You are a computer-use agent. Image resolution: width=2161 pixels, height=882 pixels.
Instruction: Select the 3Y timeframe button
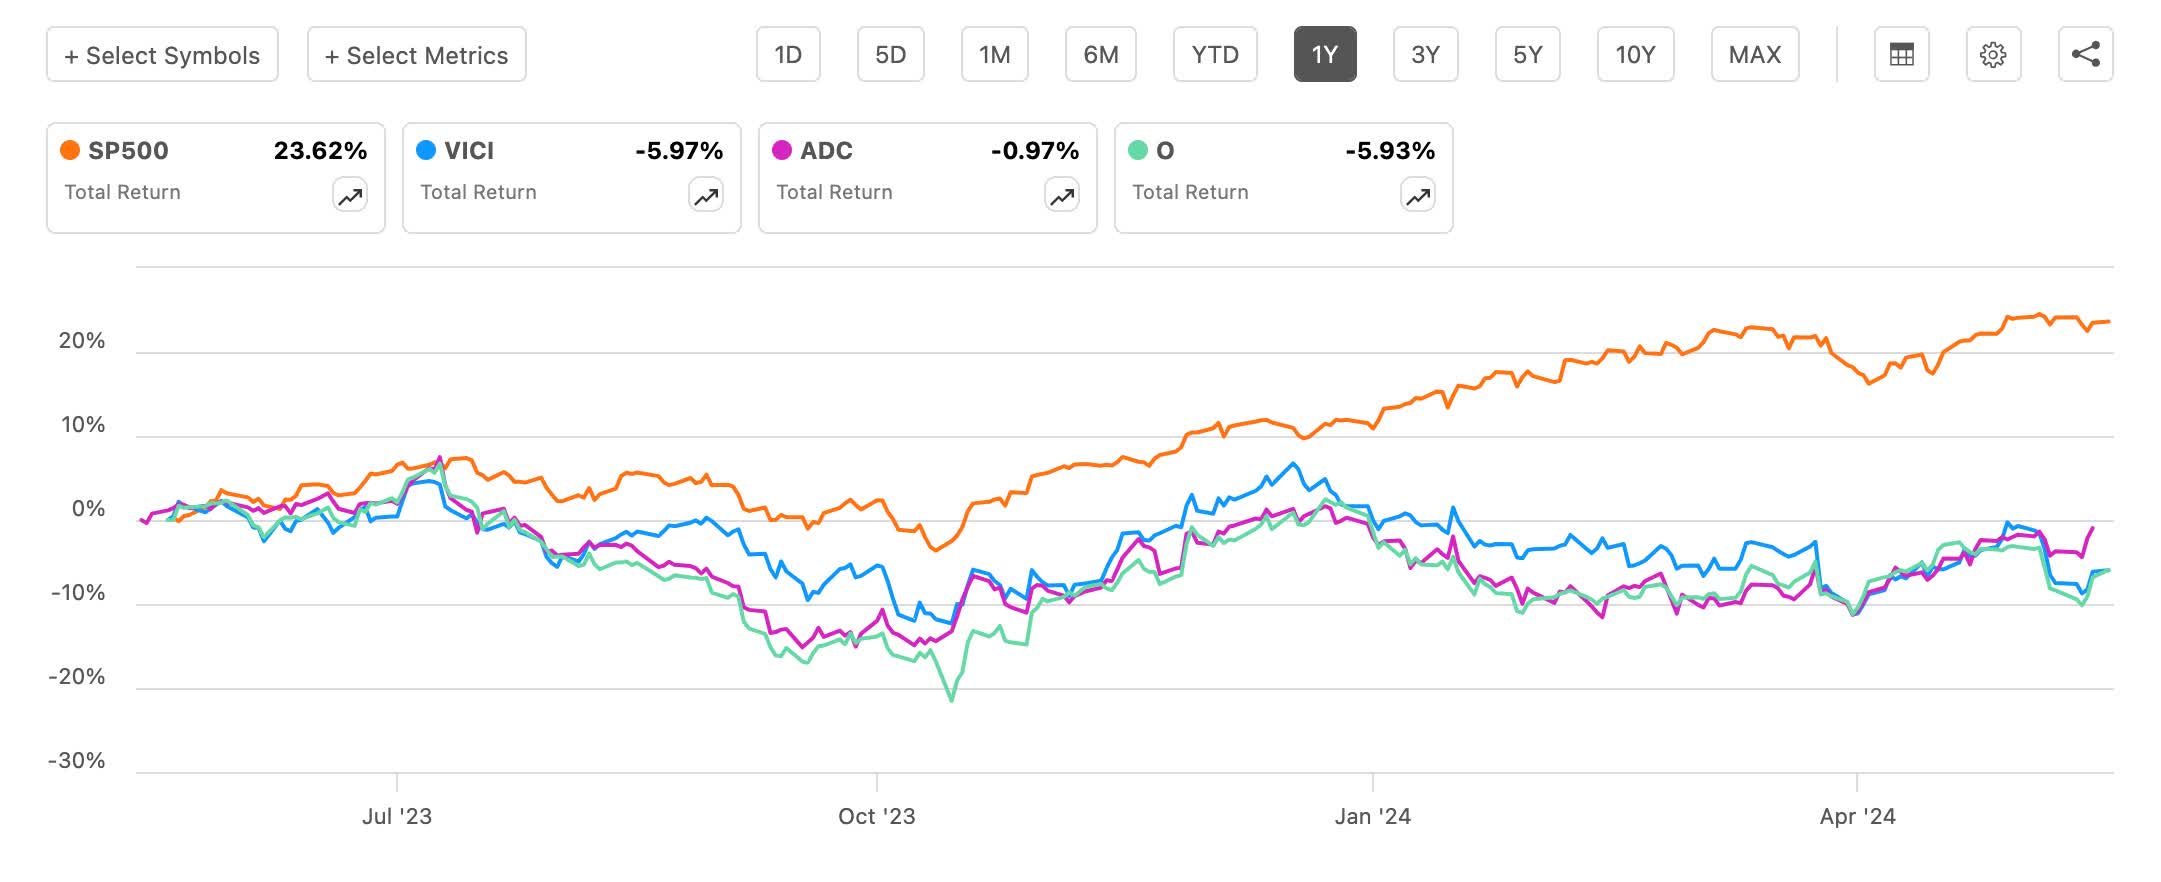[x=1426, y=55]
